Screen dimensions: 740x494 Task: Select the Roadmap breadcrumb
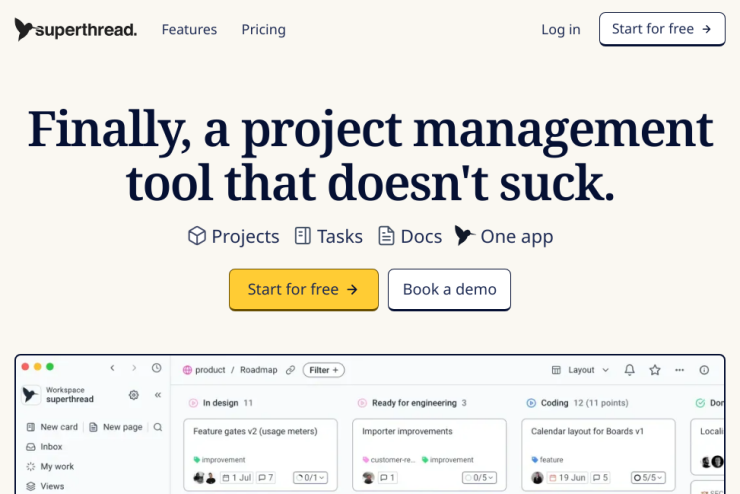[259, 370]
